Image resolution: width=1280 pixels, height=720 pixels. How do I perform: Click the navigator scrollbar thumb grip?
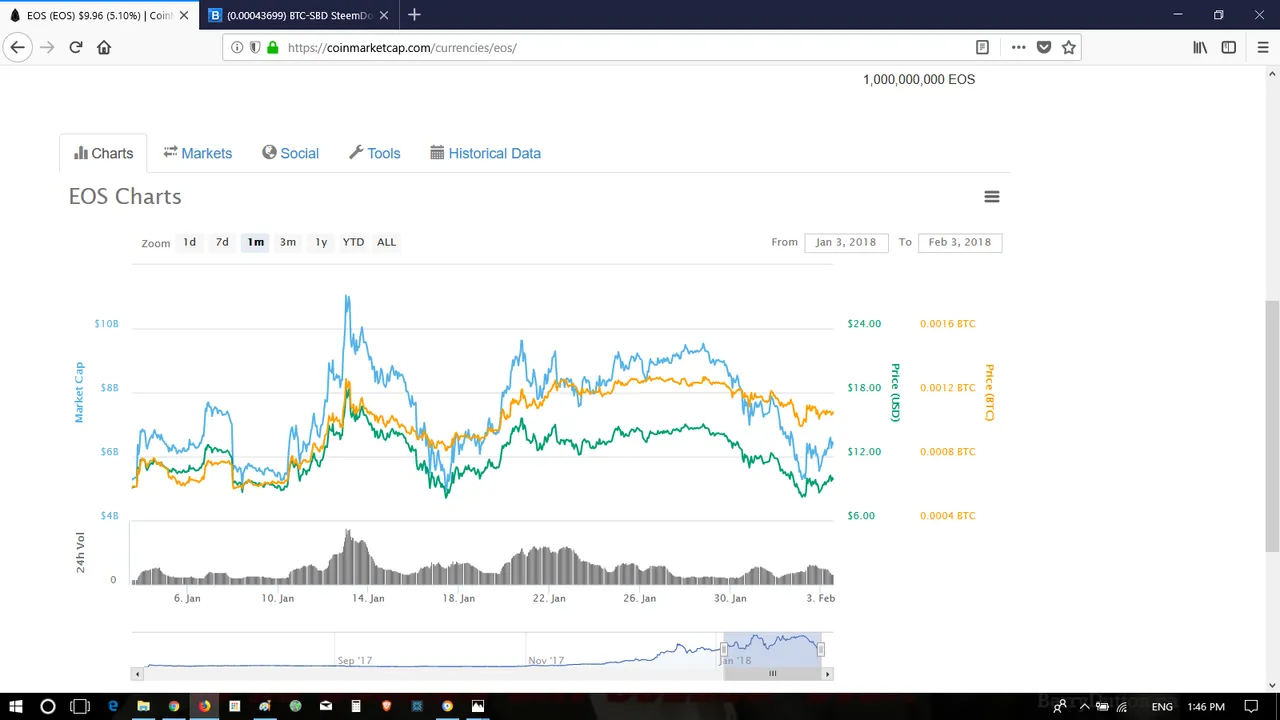[772, 674]
